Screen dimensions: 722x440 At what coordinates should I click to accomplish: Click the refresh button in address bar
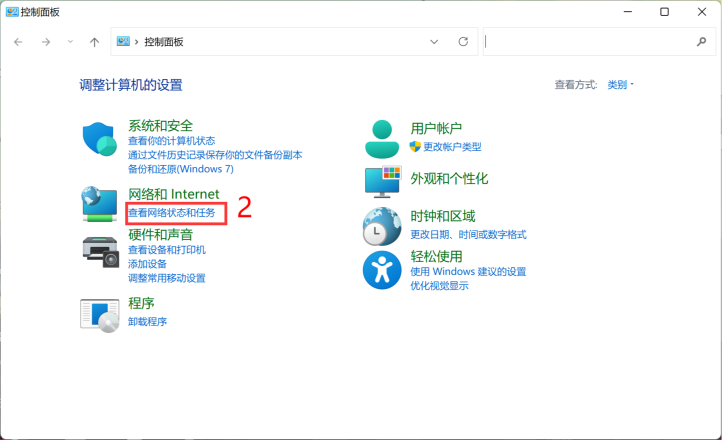[463, 41]
